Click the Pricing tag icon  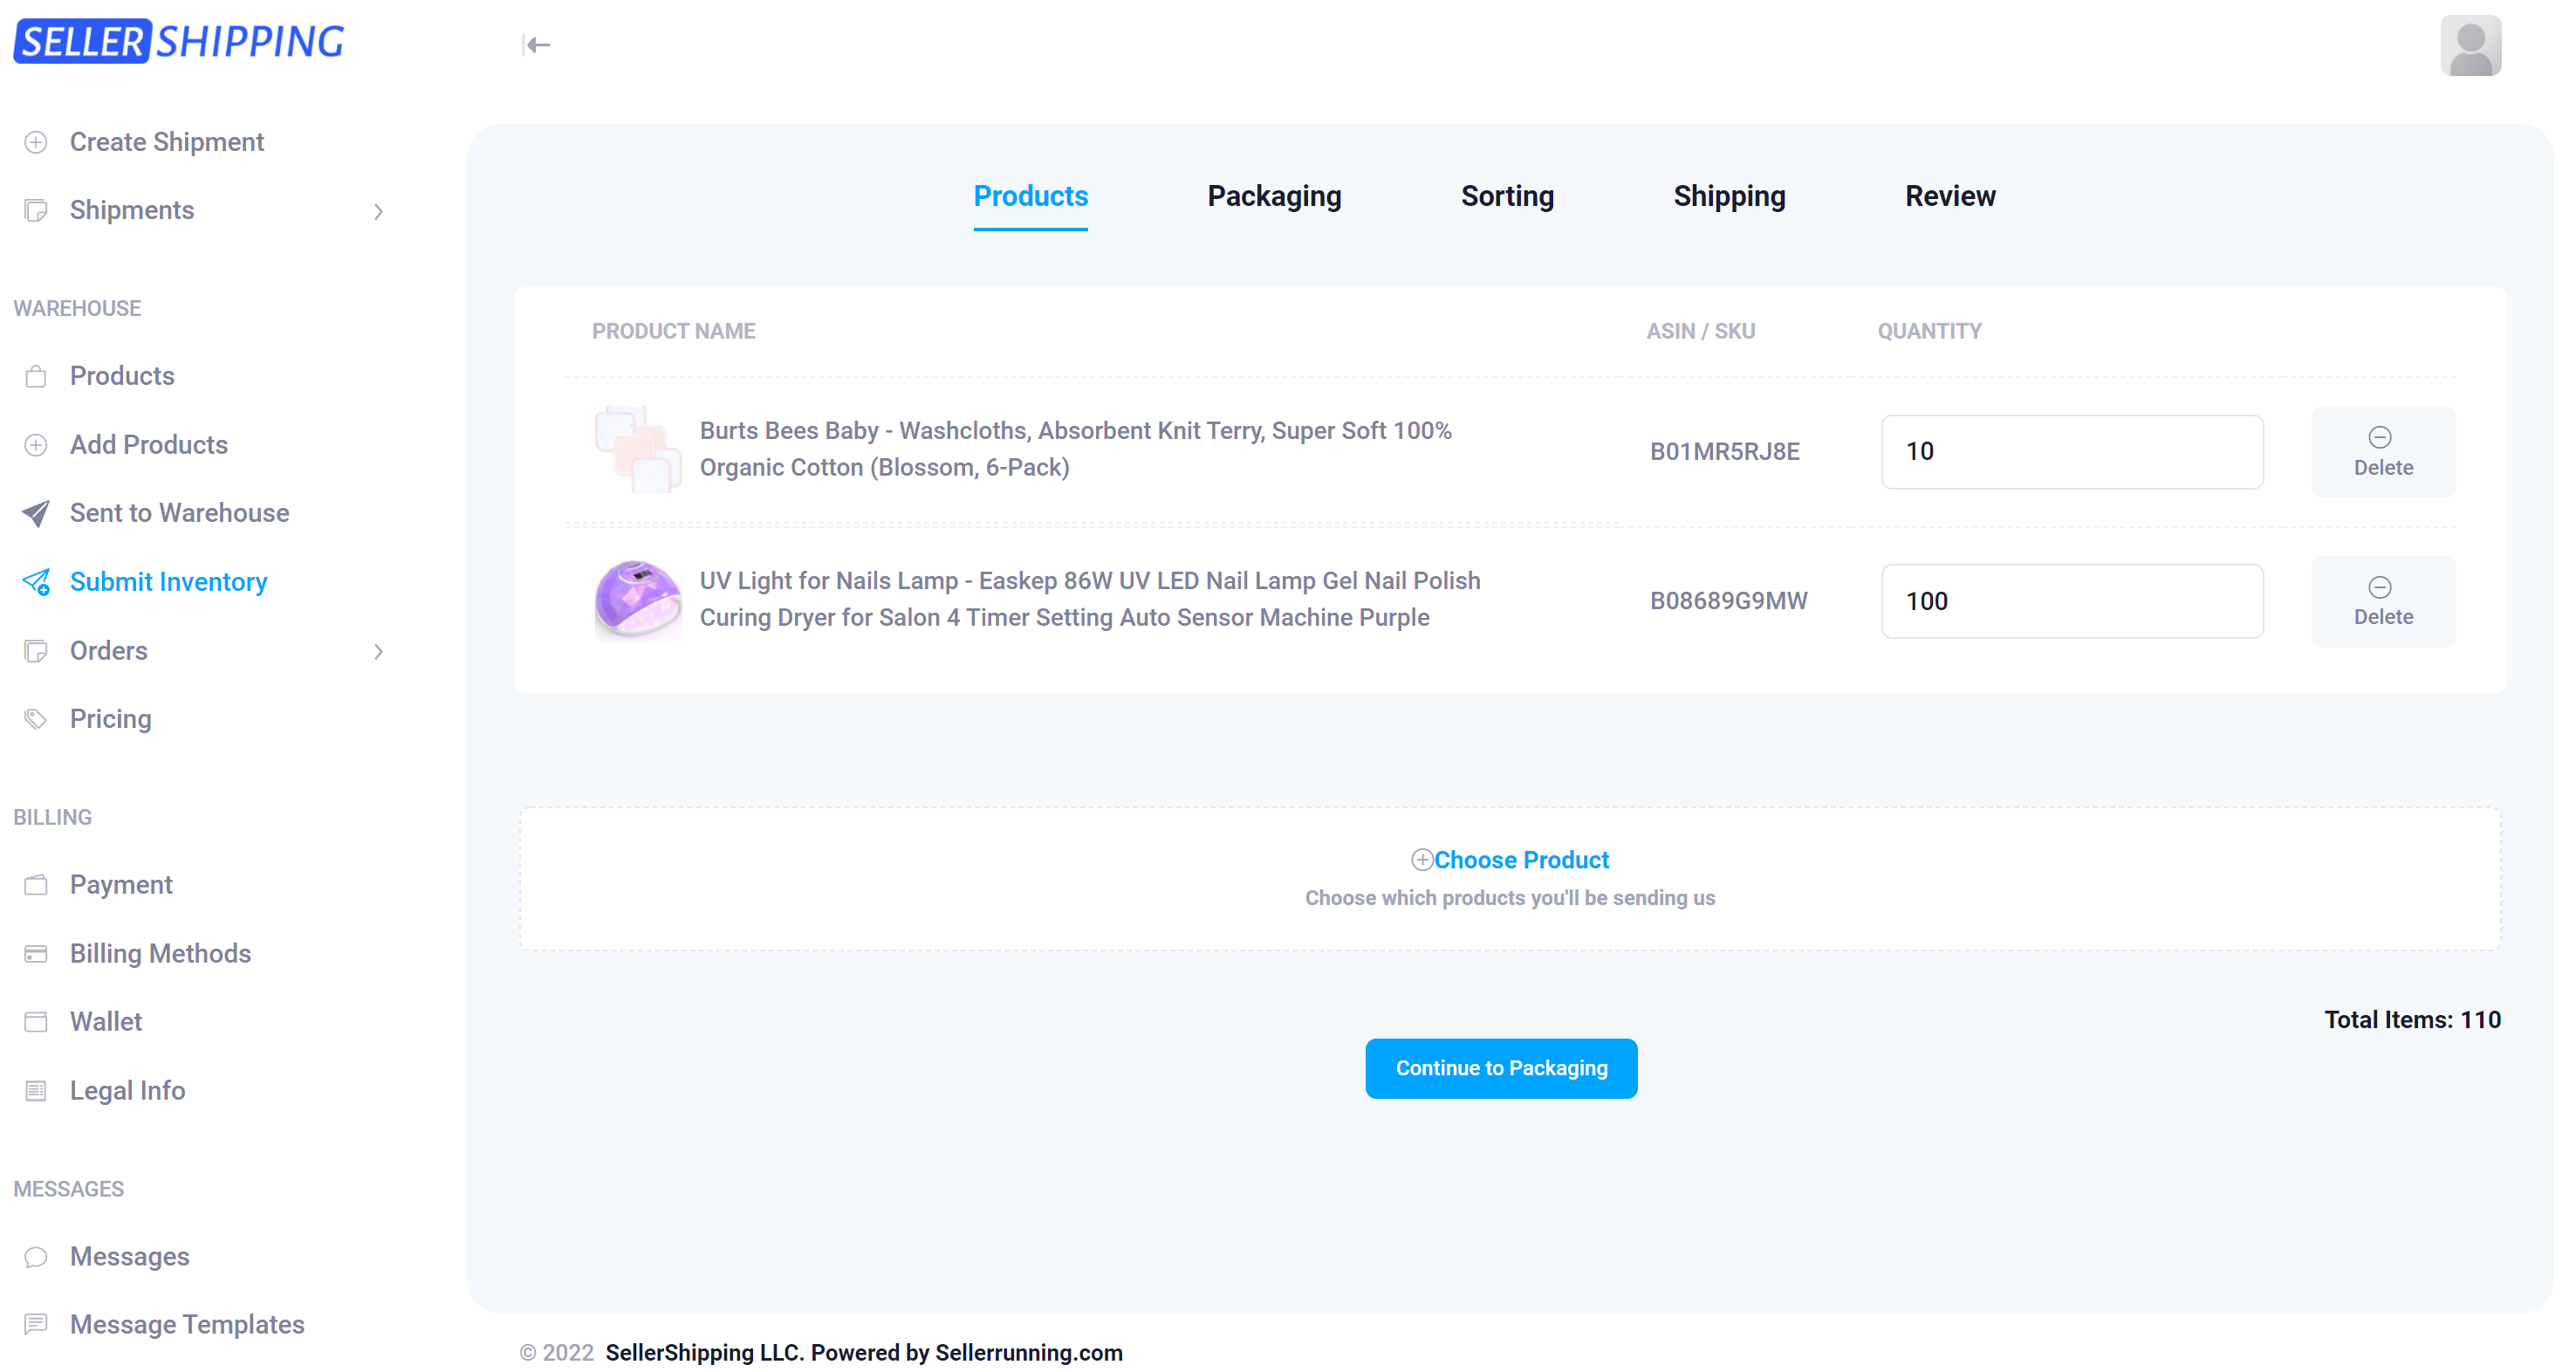36,719
